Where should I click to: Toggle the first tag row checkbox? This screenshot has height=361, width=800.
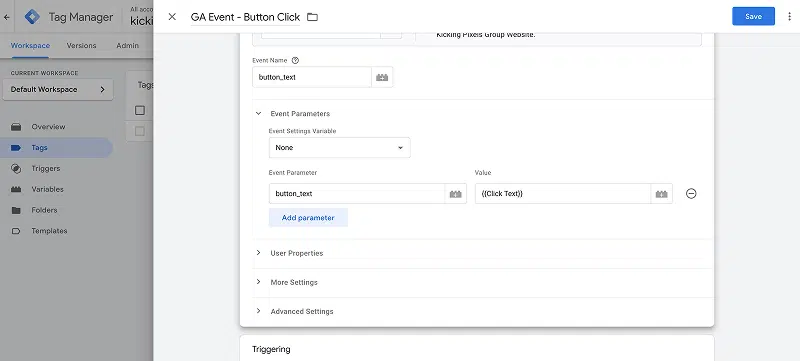(x=140, y=132)
